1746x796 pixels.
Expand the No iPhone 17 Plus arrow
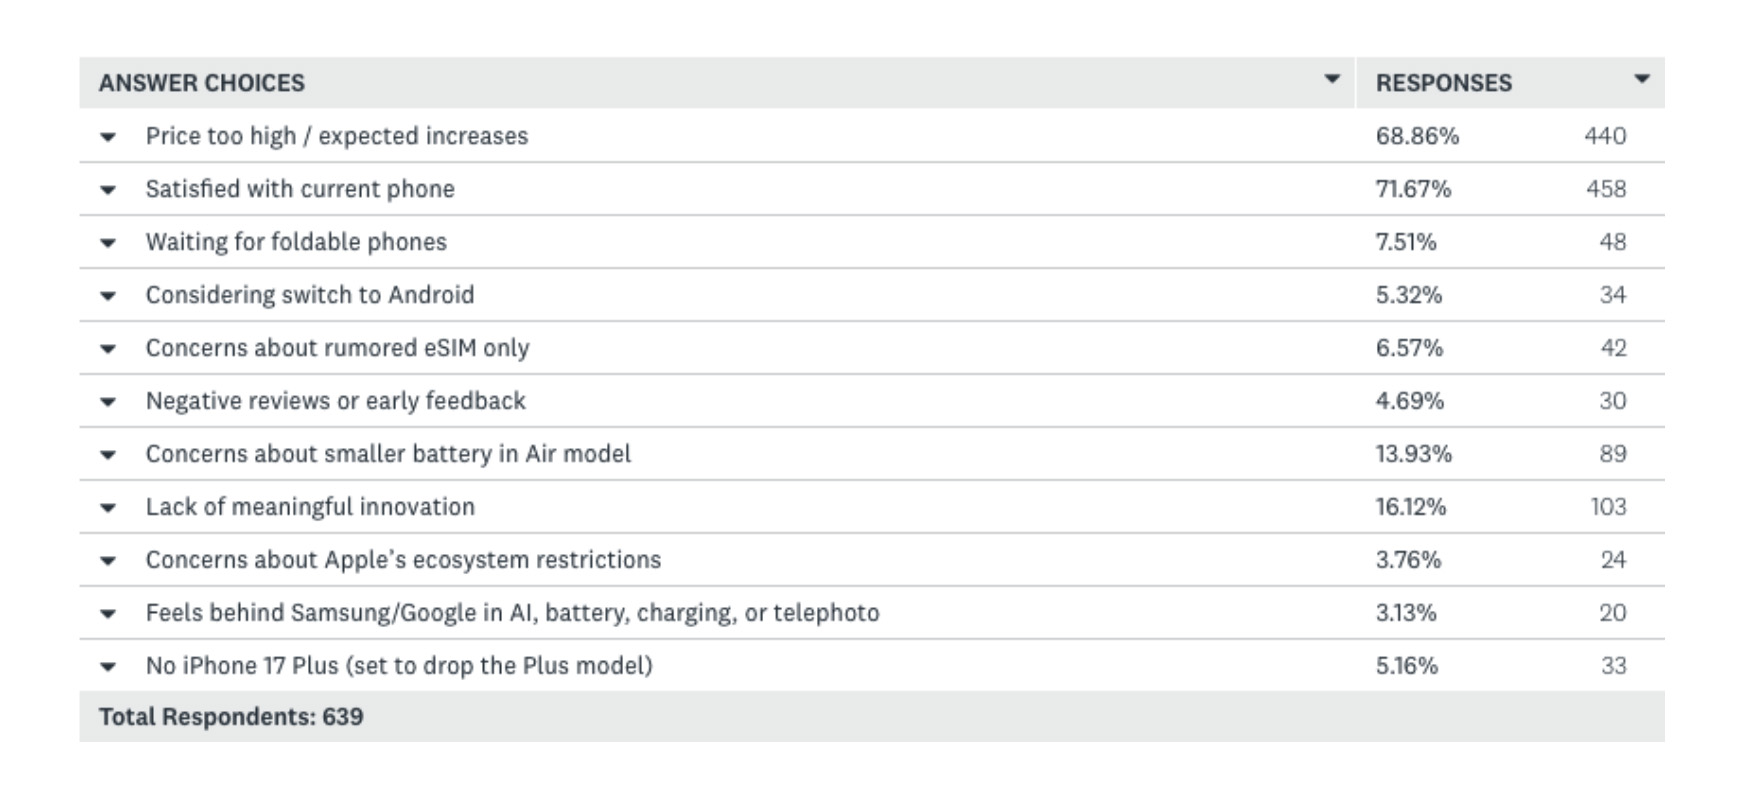point(108,667)
